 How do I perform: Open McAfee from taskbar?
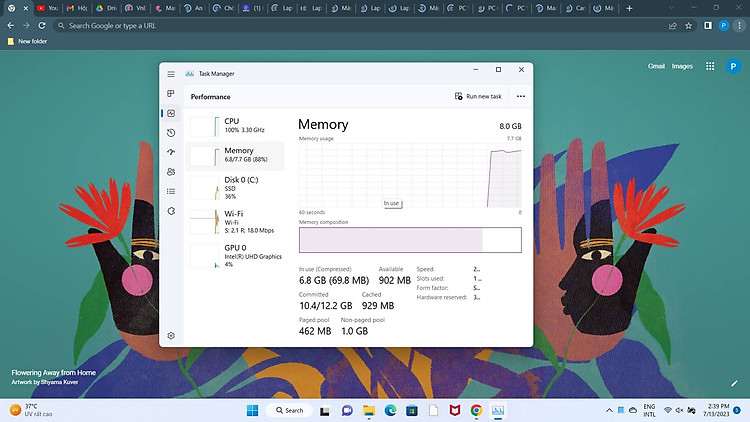coord(454,410)
